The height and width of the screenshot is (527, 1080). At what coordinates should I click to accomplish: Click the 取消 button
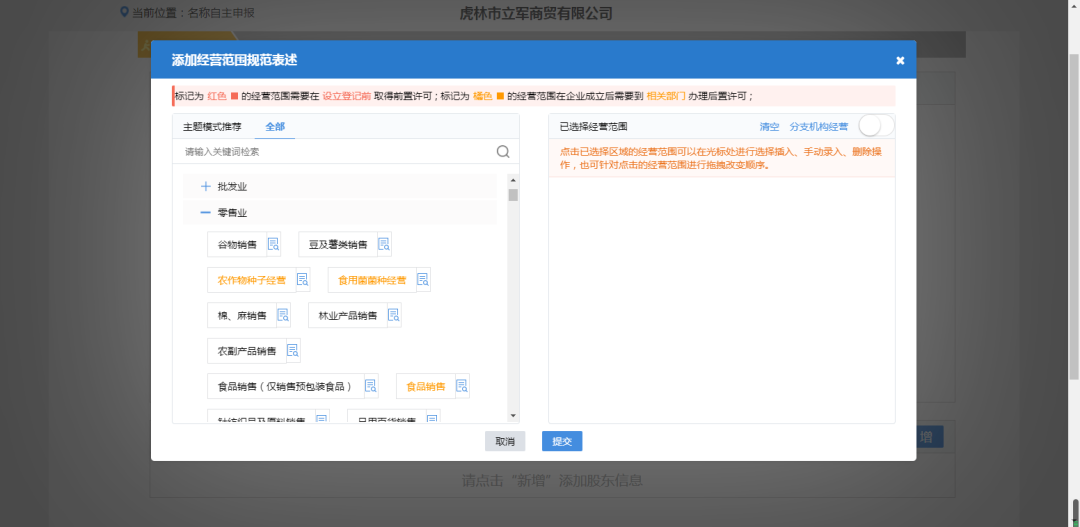(x=505, y=442)
